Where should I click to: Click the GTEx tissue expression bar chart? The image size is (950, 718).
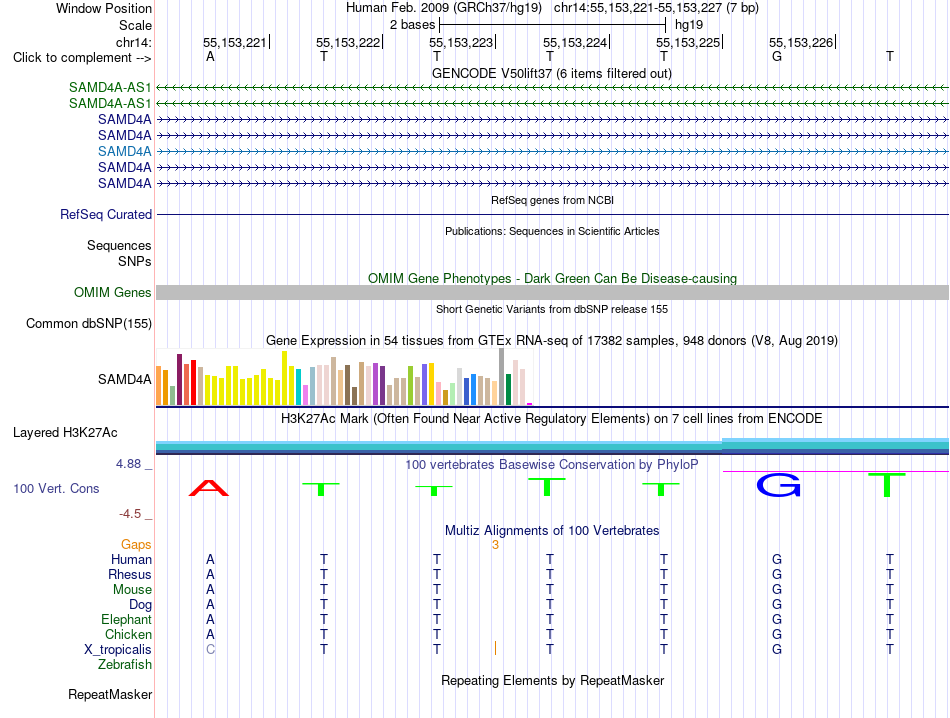coord(344,377)
